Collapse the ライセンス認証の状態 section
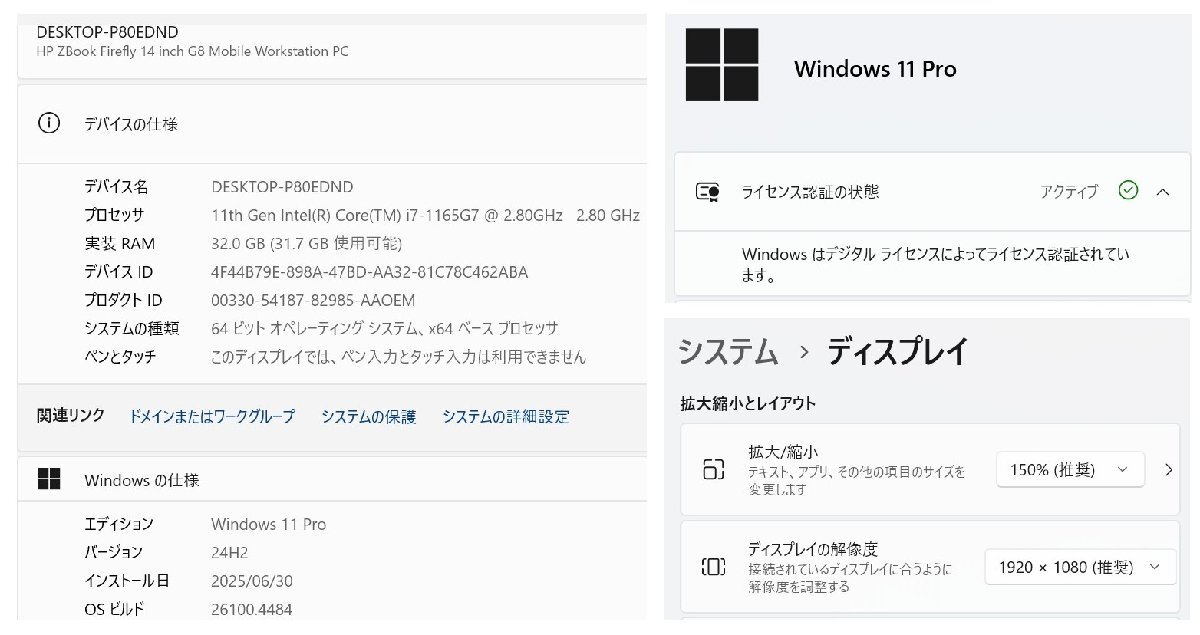1200x635 pixels. coord(1162,191)
